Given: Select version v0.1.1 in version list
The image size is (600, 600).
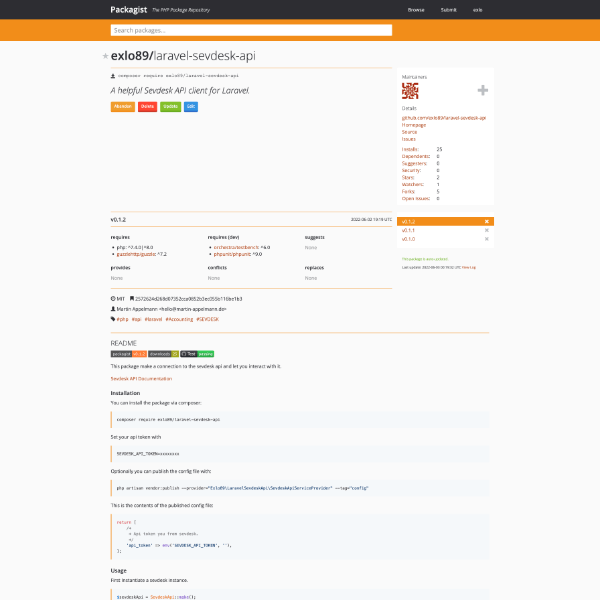Looking at the screenshot, I should click(x=408, y=230).
